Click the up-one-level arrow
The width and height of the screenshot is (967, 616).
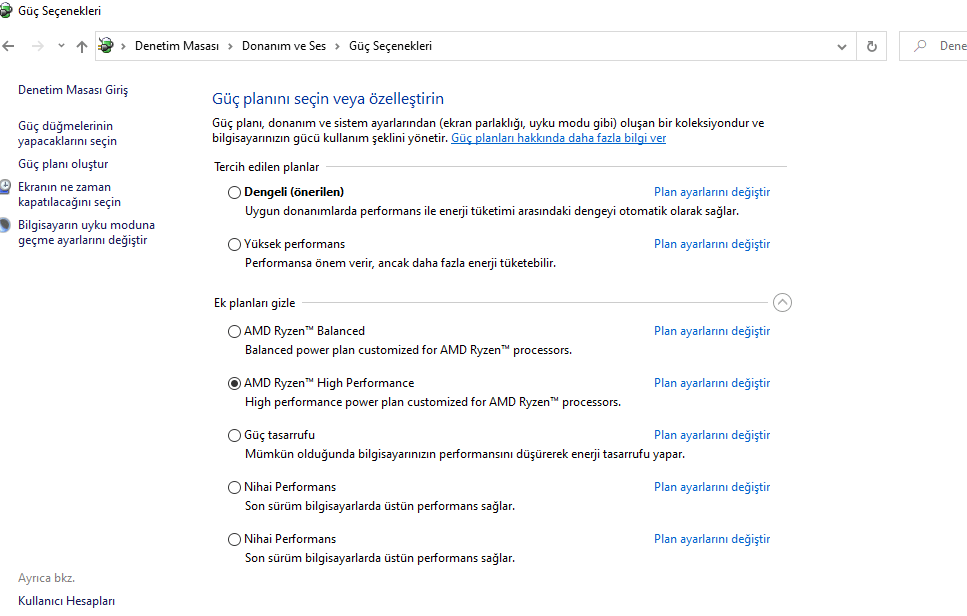[82, 46]
